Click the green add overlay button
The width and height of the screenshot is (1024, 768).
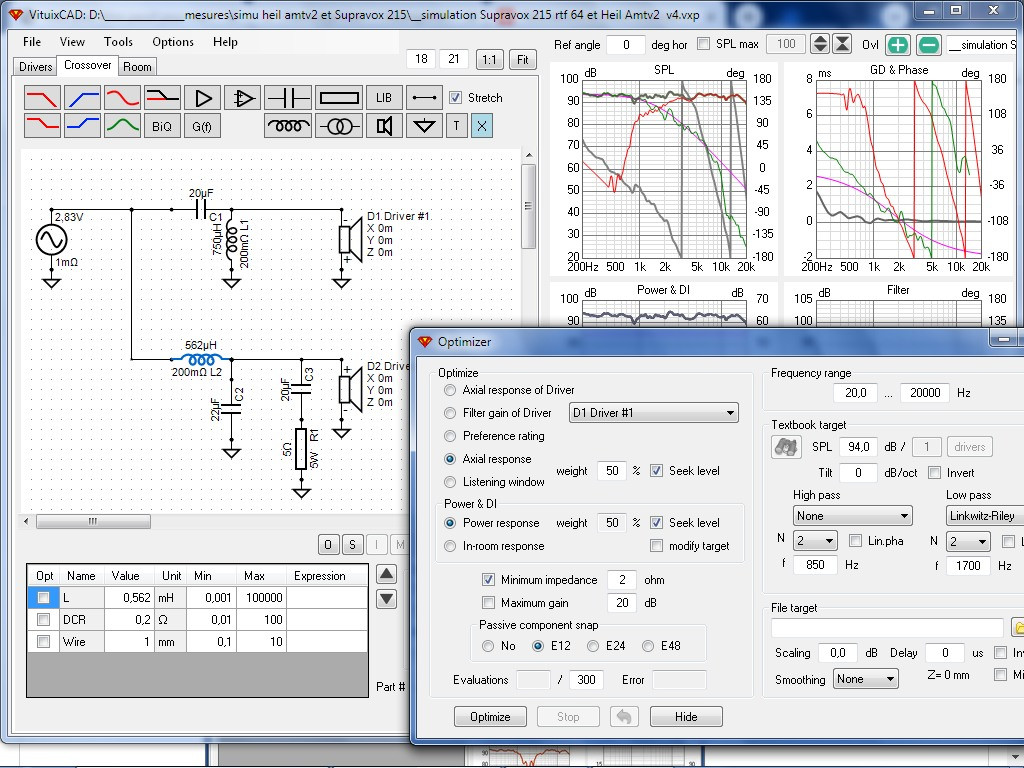pyautogui.click(x=897, y=44)
